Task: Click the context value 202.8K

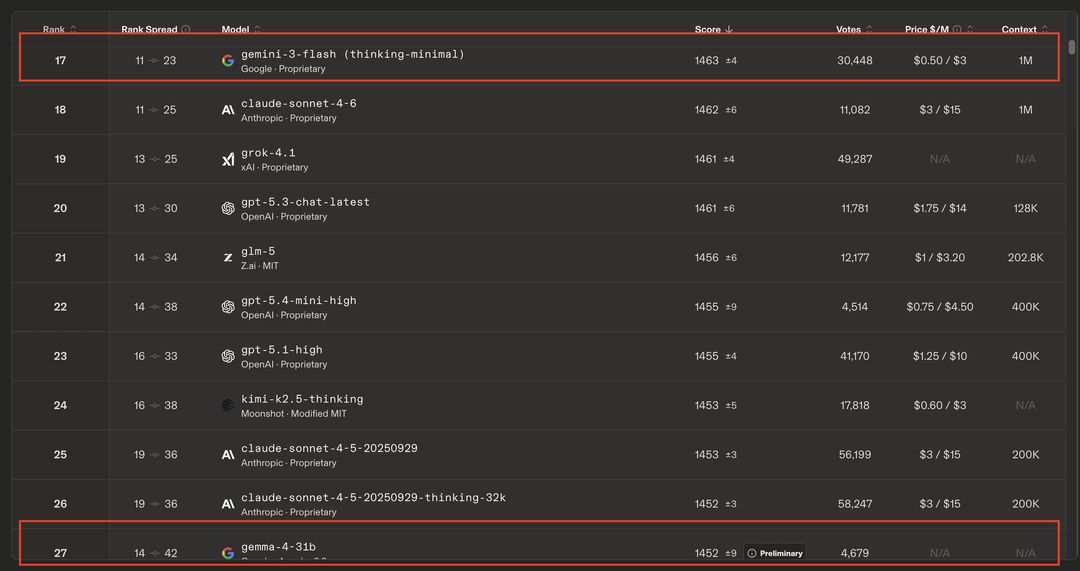Action: click(x=1026, y=258)
